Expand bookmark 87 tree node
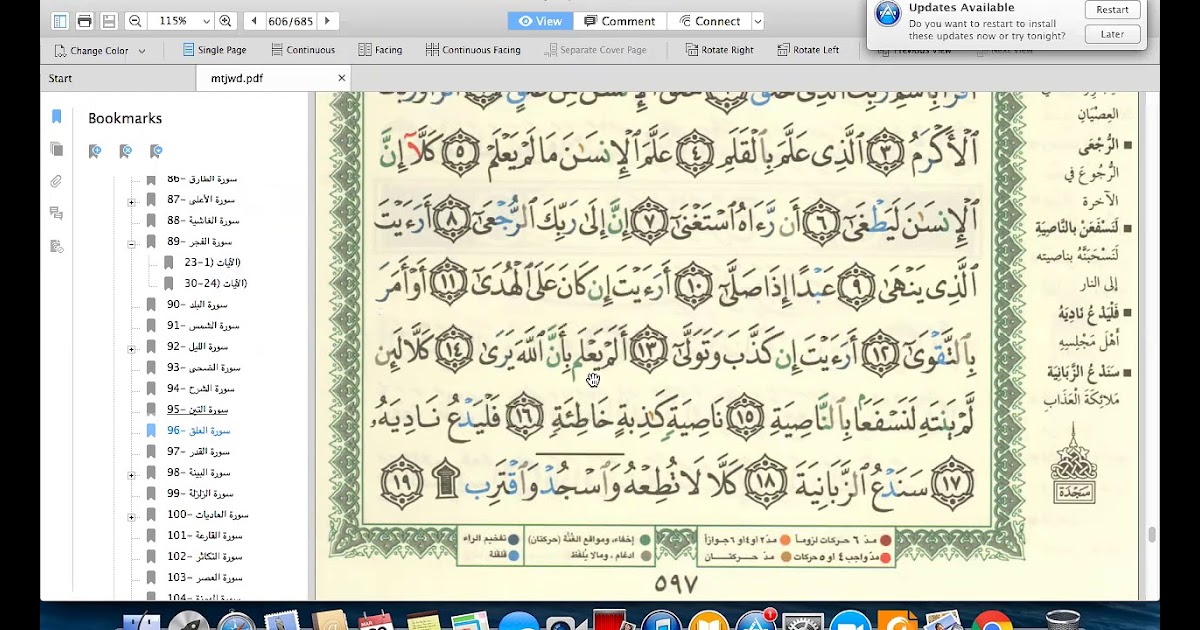This screenshot has height=630, width=1200. [131, 201]
